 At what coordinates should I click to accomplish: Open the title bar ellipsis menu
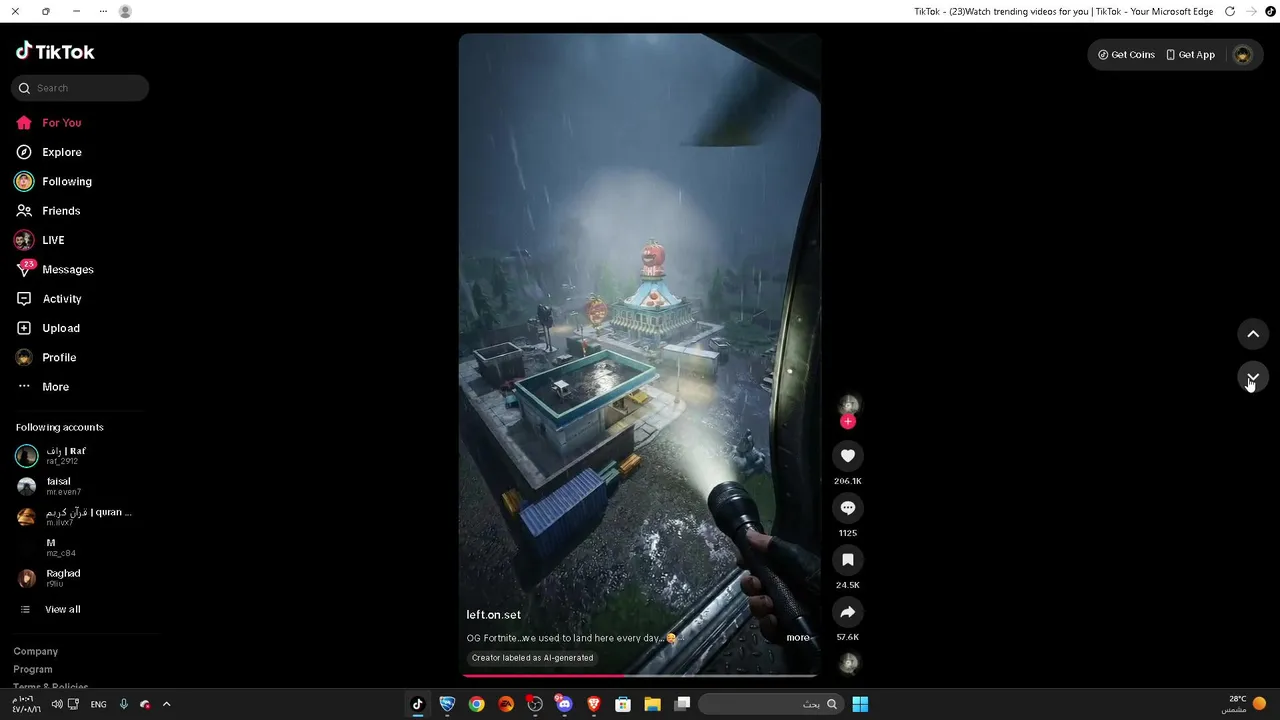click(x=103, y=11)
